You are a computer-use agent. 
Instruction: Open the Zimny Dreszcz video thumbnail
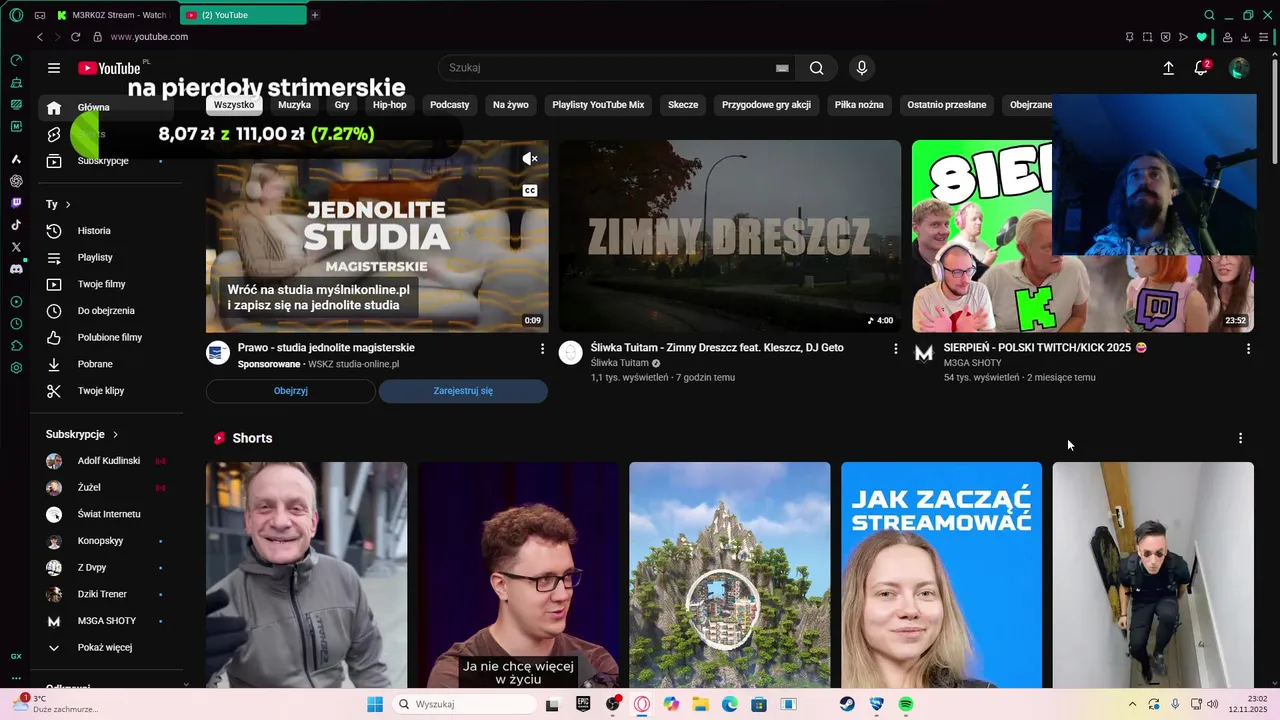coord(730,236)
